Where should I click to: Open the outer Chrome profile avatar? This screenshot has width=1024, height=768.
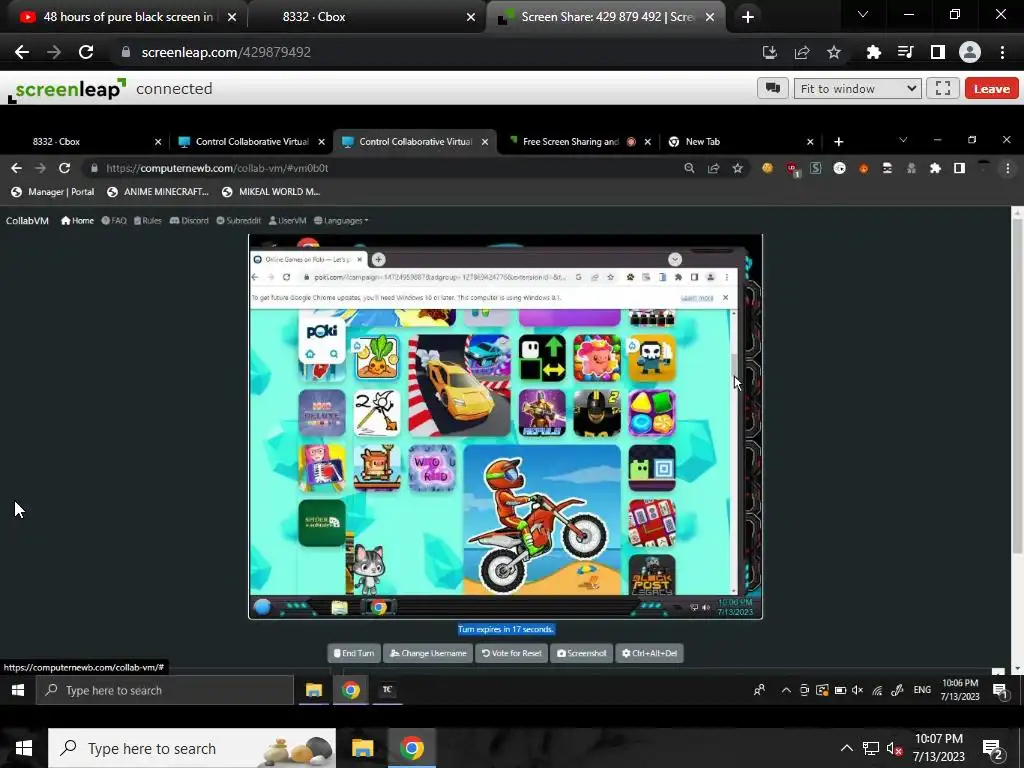click(970, 52)
